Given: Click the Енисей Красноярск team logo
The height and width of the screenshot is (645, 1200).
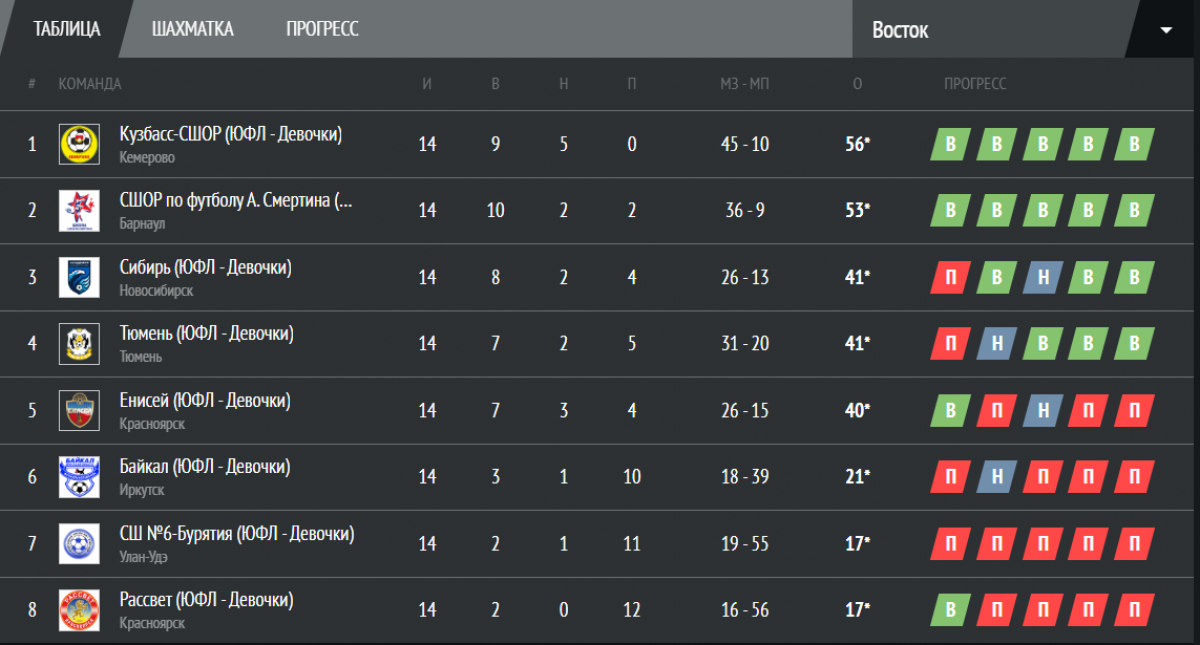Looking at the screenshot, I should pyautogui.click(x=78, y=410).
